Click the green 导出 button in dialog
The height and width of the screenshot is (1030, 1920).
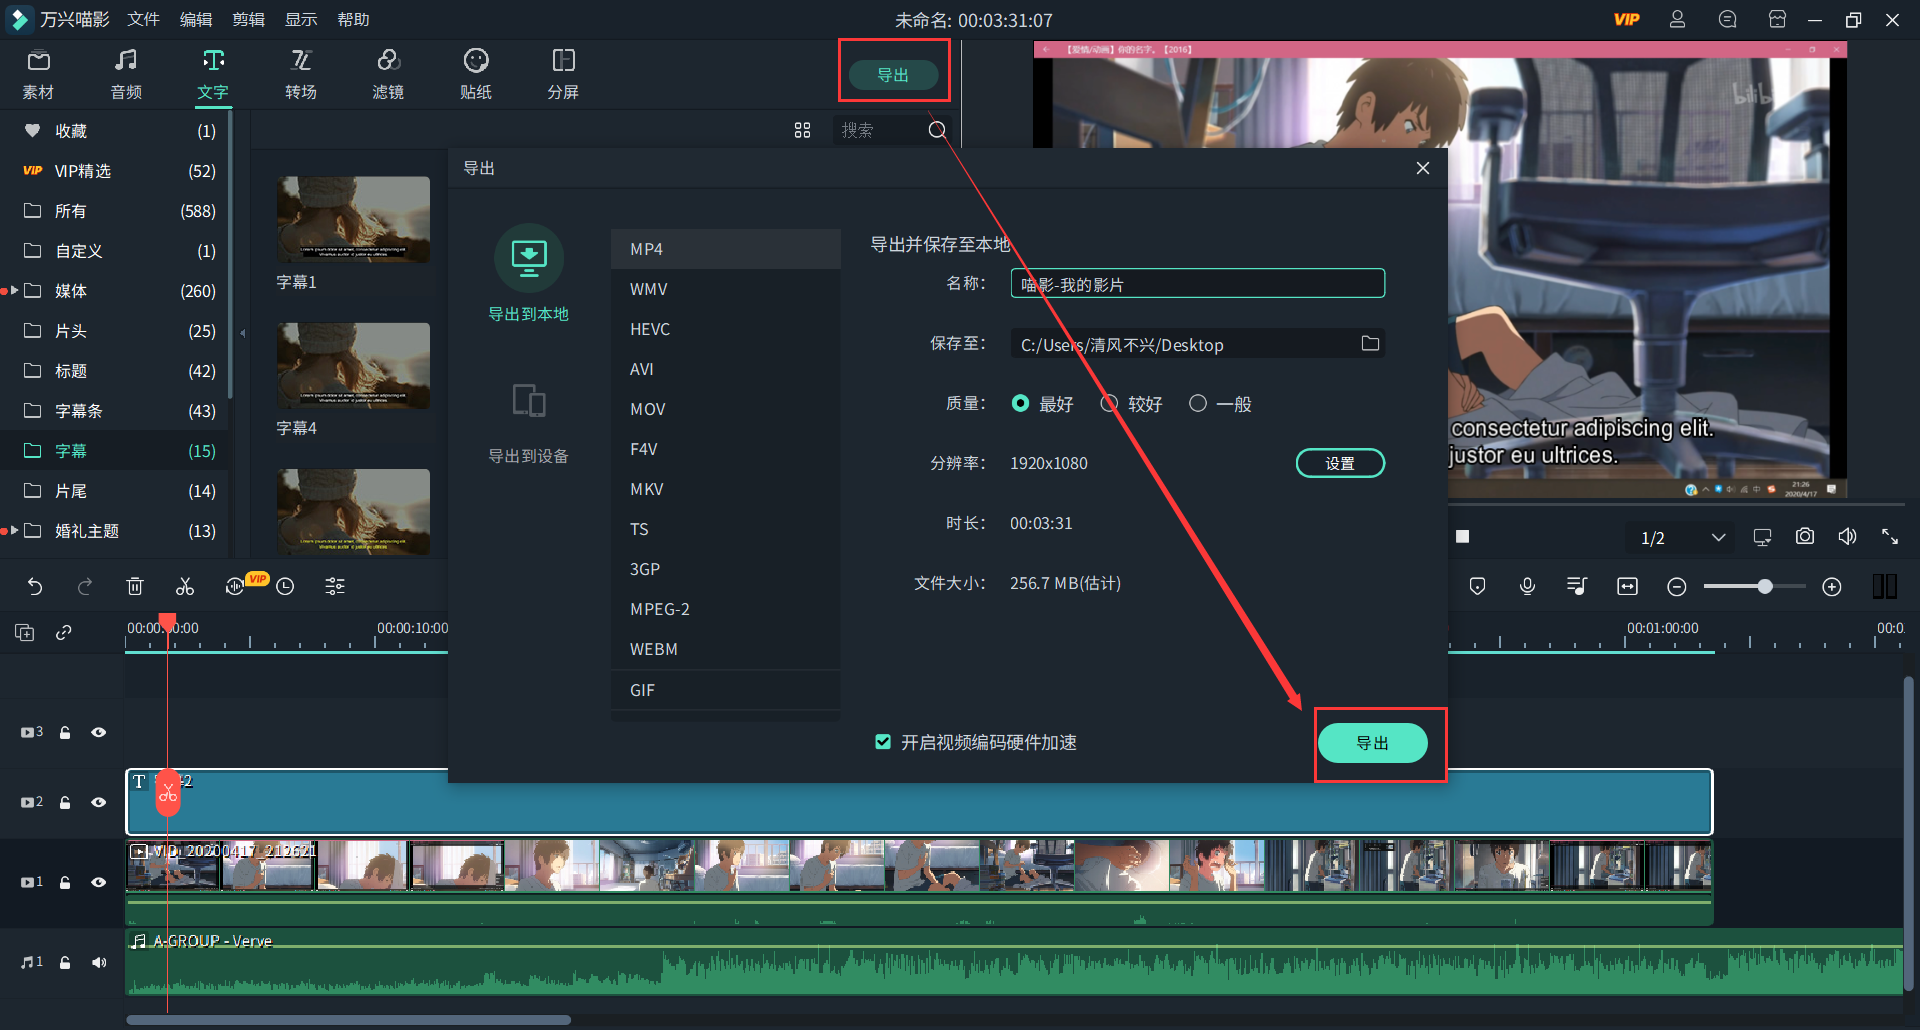click(x=1372, y=743)
